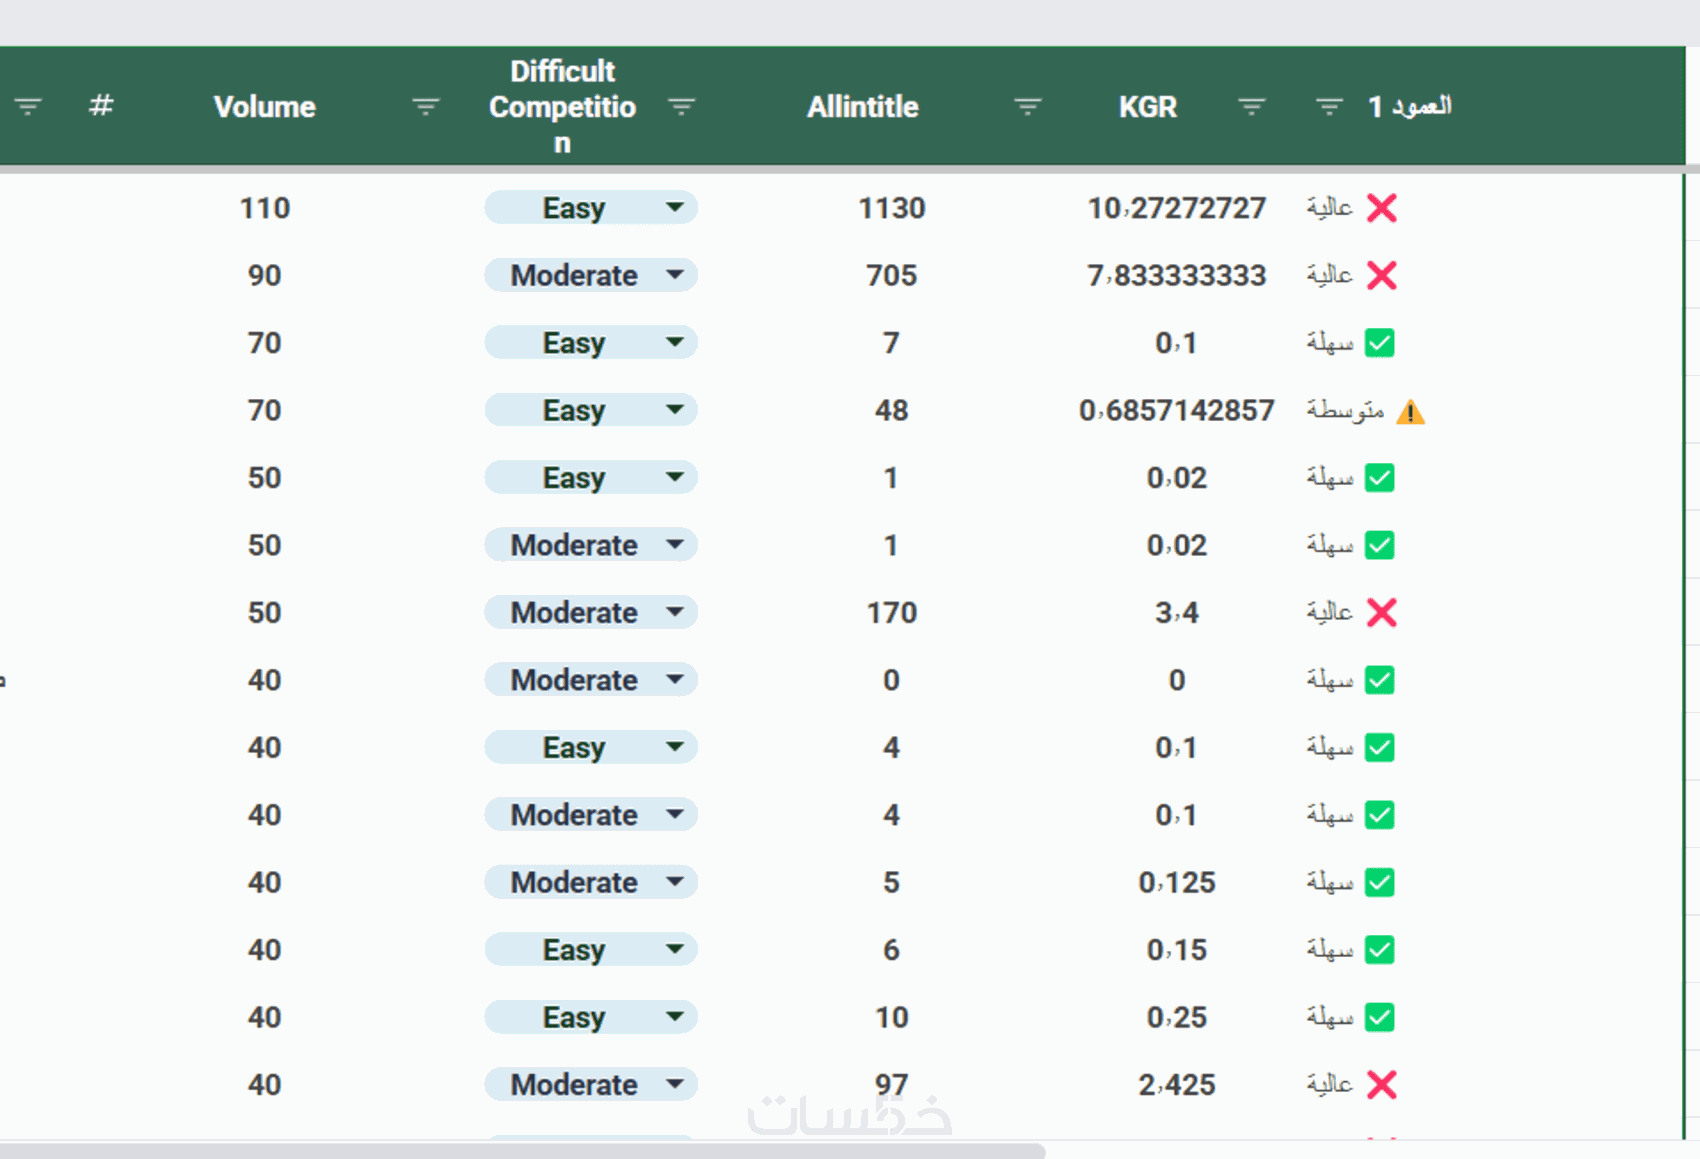Screen dimensions: 1700x1159
Task: Expand the Moderate dropdown in the 90 volume row
Action: pos(675,275)
